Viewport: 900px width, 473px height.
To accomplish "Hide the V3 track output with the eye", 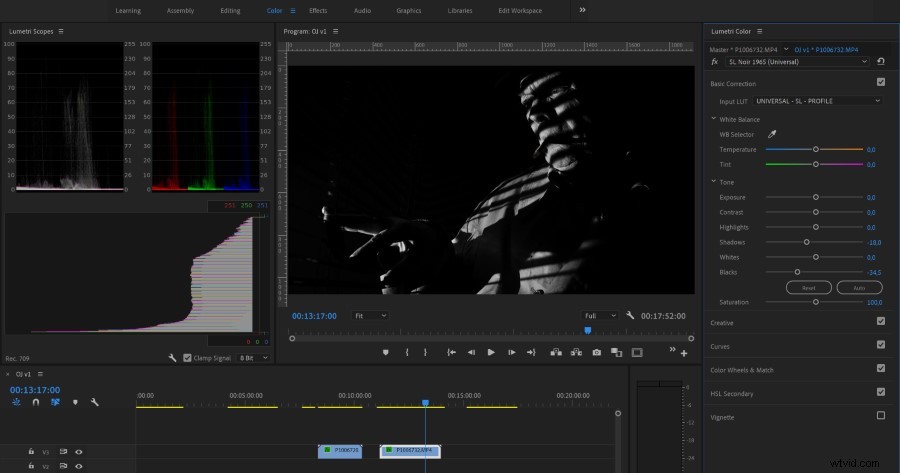I will point(79,452).
